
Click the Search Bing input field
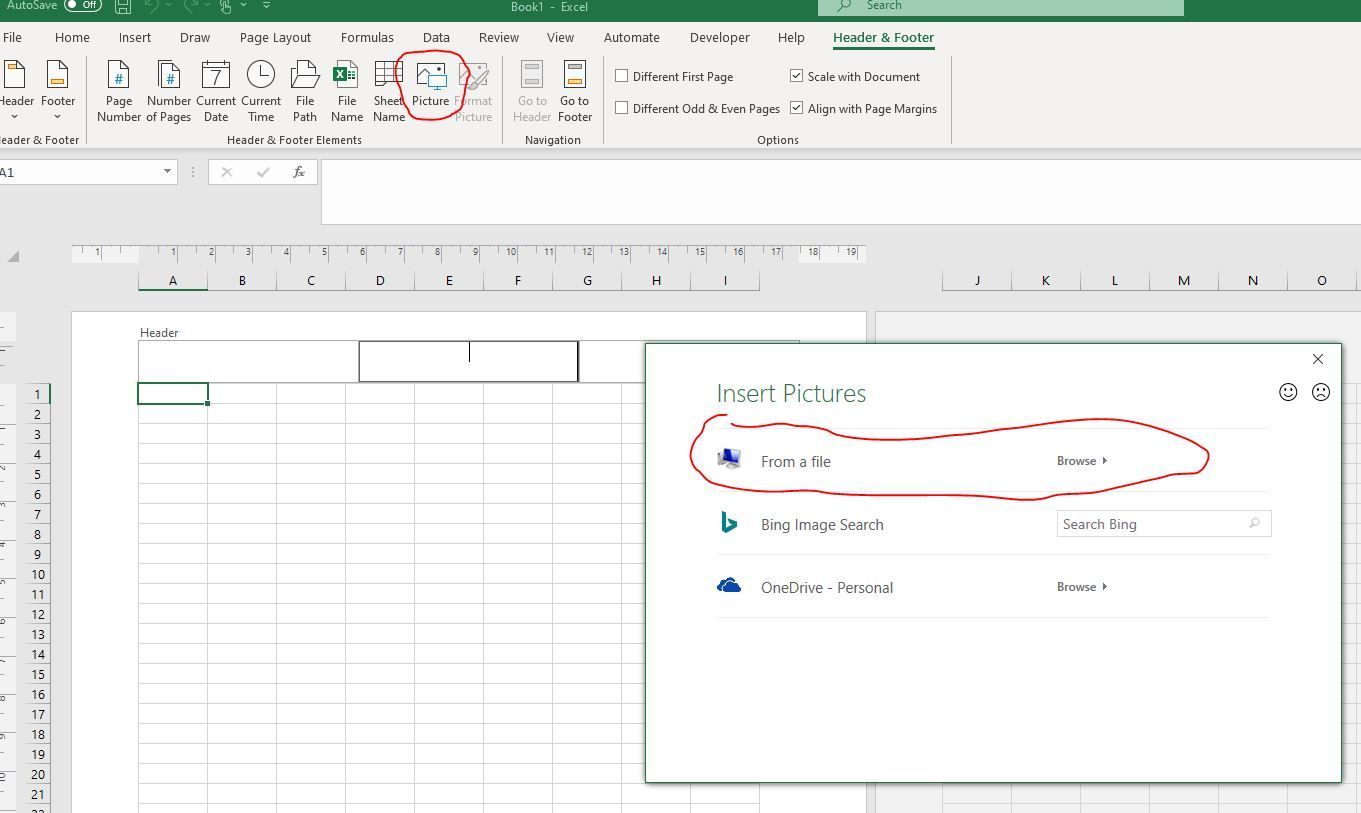tap(1150, 524)
